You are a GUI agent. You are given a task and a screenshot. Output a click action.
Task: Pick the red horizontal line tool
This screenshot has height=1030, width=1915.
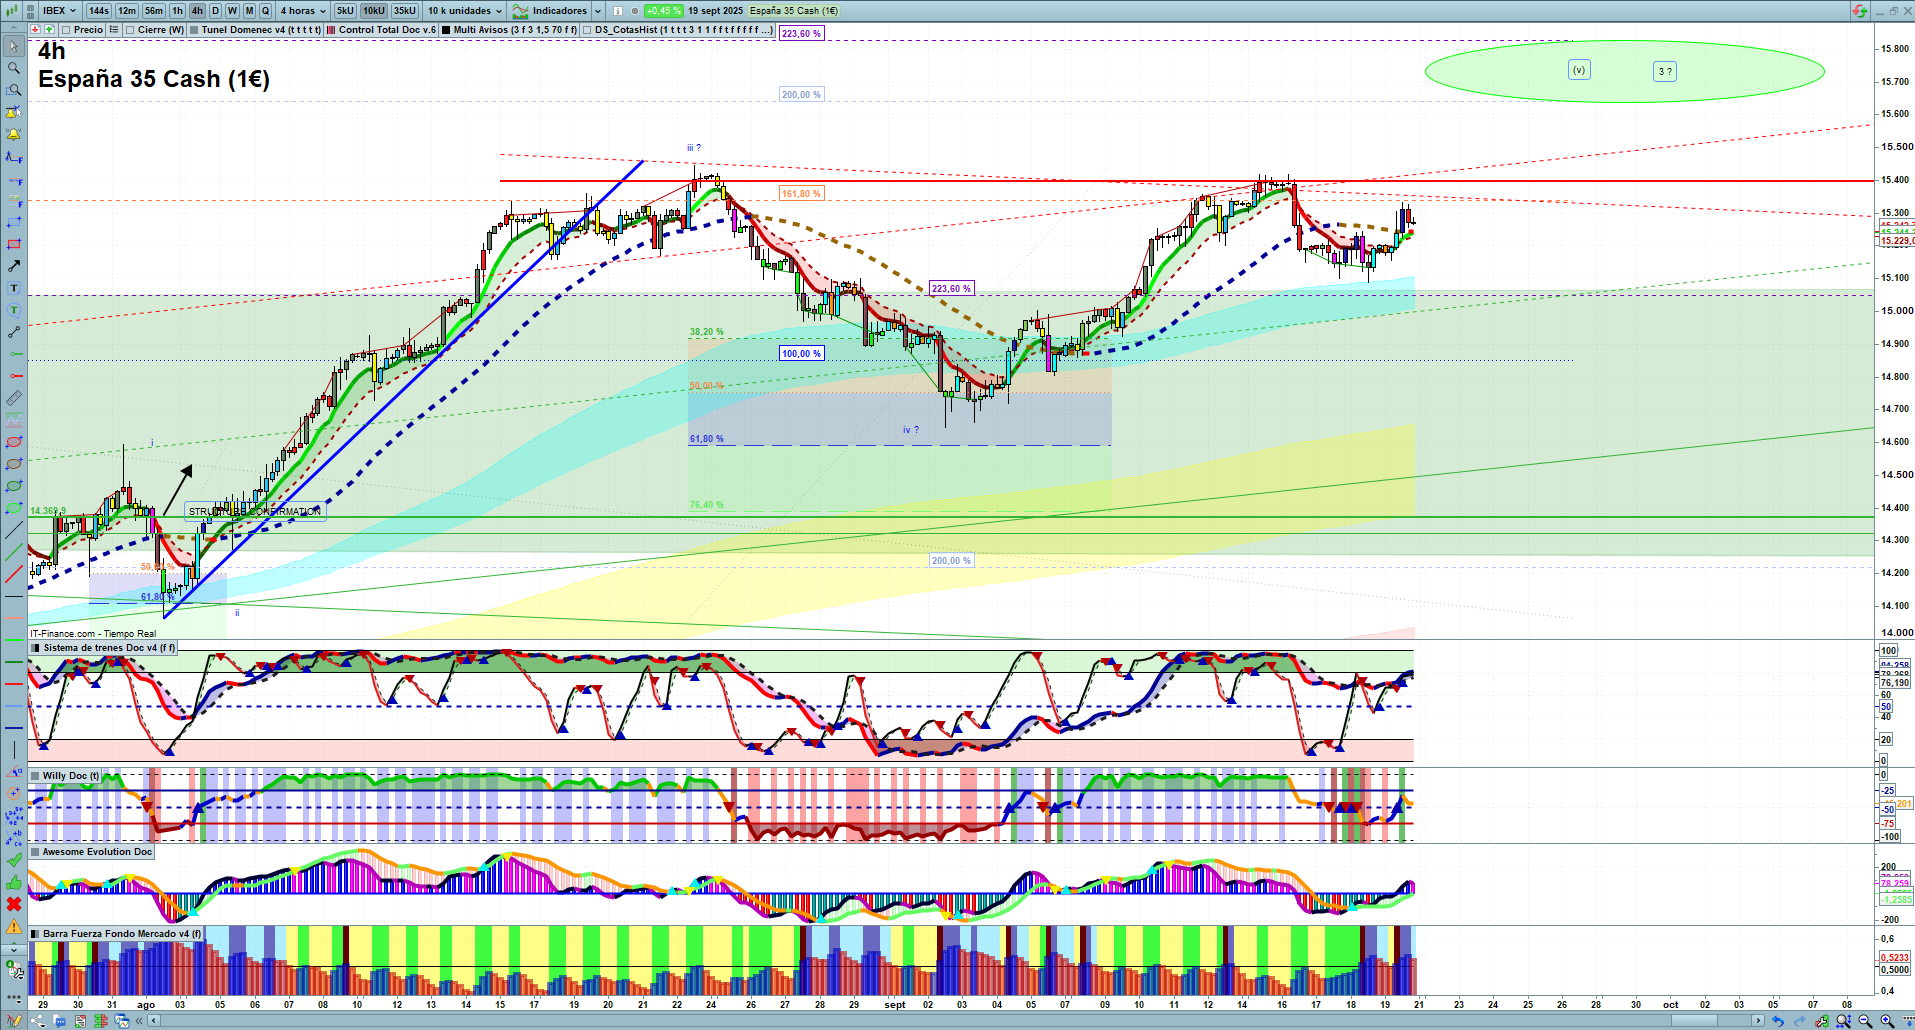point(14,376)
